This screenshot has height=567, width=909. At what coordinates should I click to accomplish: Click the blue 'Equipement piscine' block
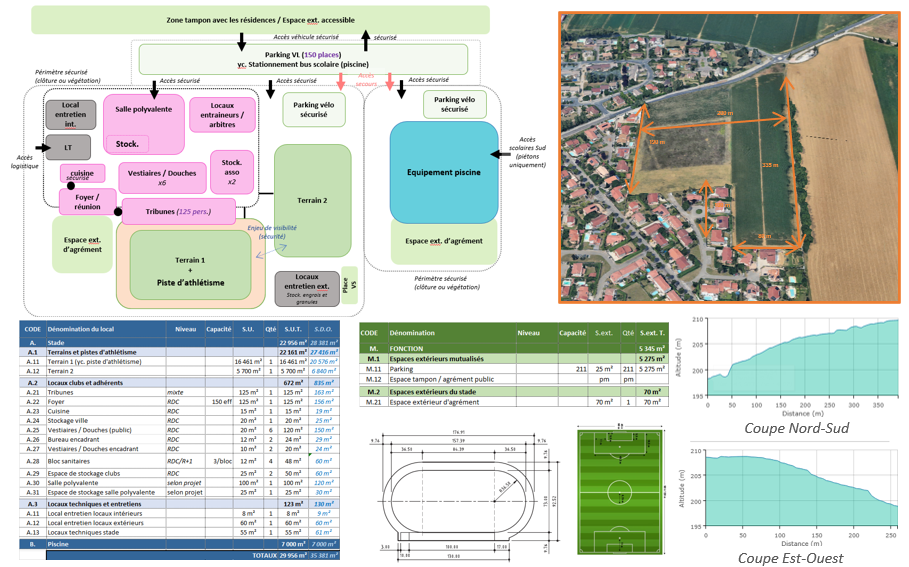click(444, 172)
